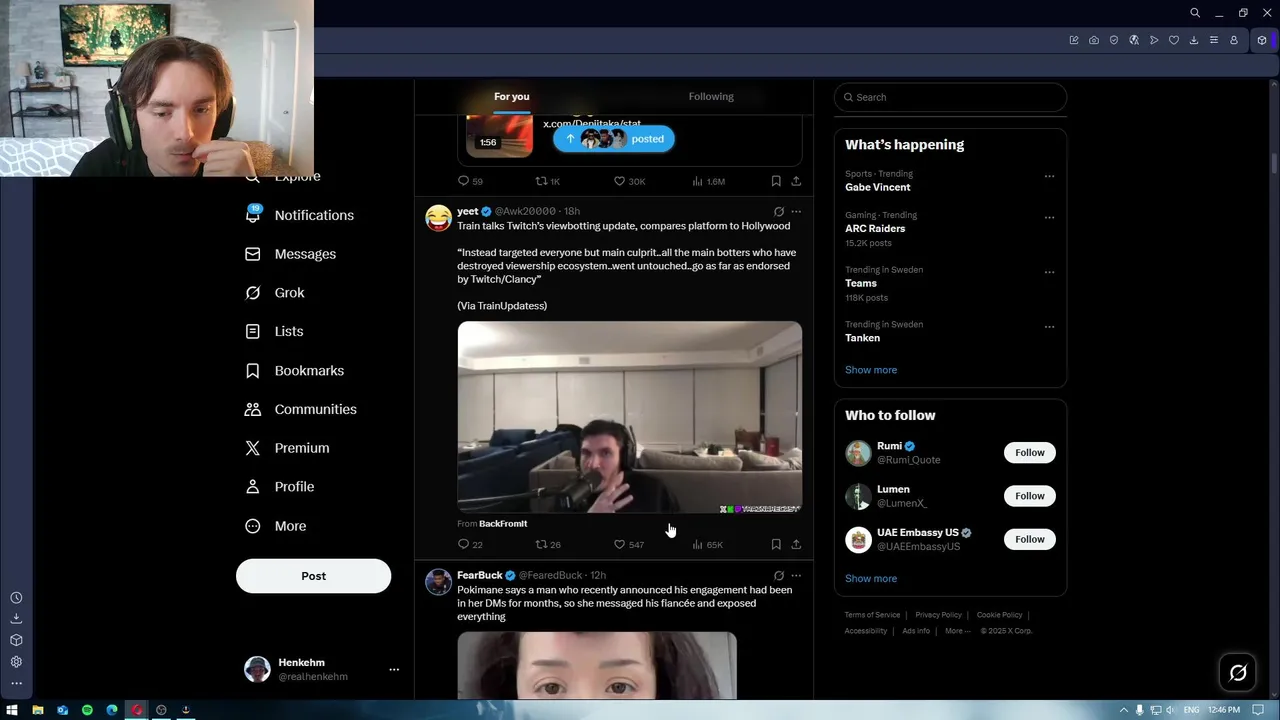Open options for Tanken trend
Image resolution: width=1280 pixels, height=720 pixels.
(x=1049, y=327)
